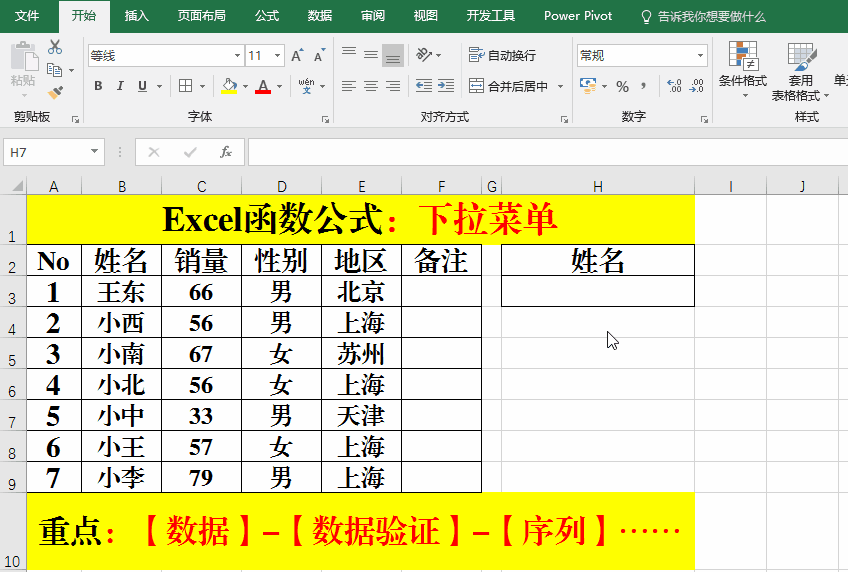Click the Increase Decimal icon
The width and height of the screenshot is (848, 572).
[x=673, y=87]
